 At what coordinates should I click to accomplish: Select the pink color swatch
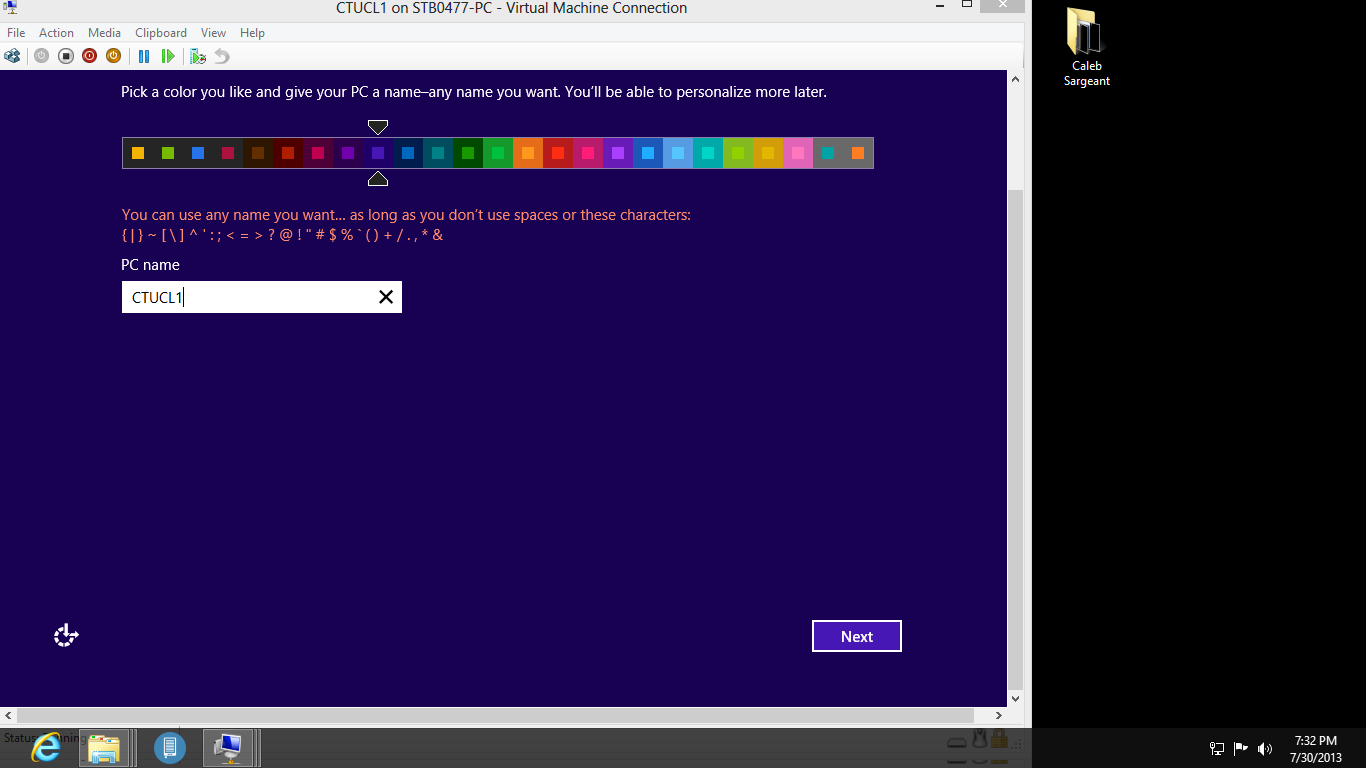[x=798, y=153]
